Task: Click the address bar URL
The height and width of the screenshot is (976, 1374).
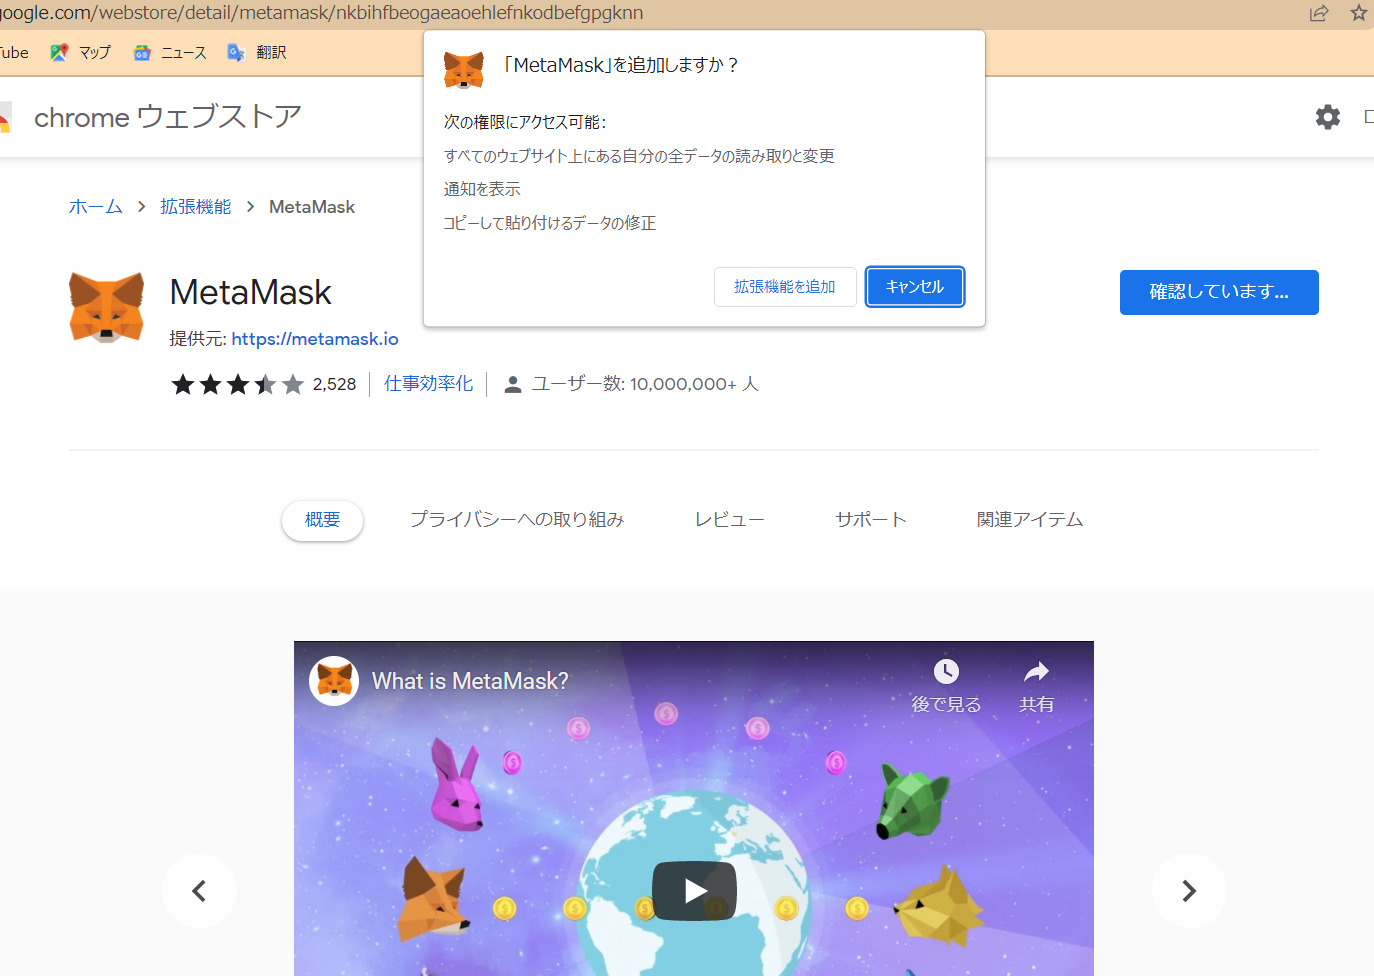Action: [x=321, y=13]
